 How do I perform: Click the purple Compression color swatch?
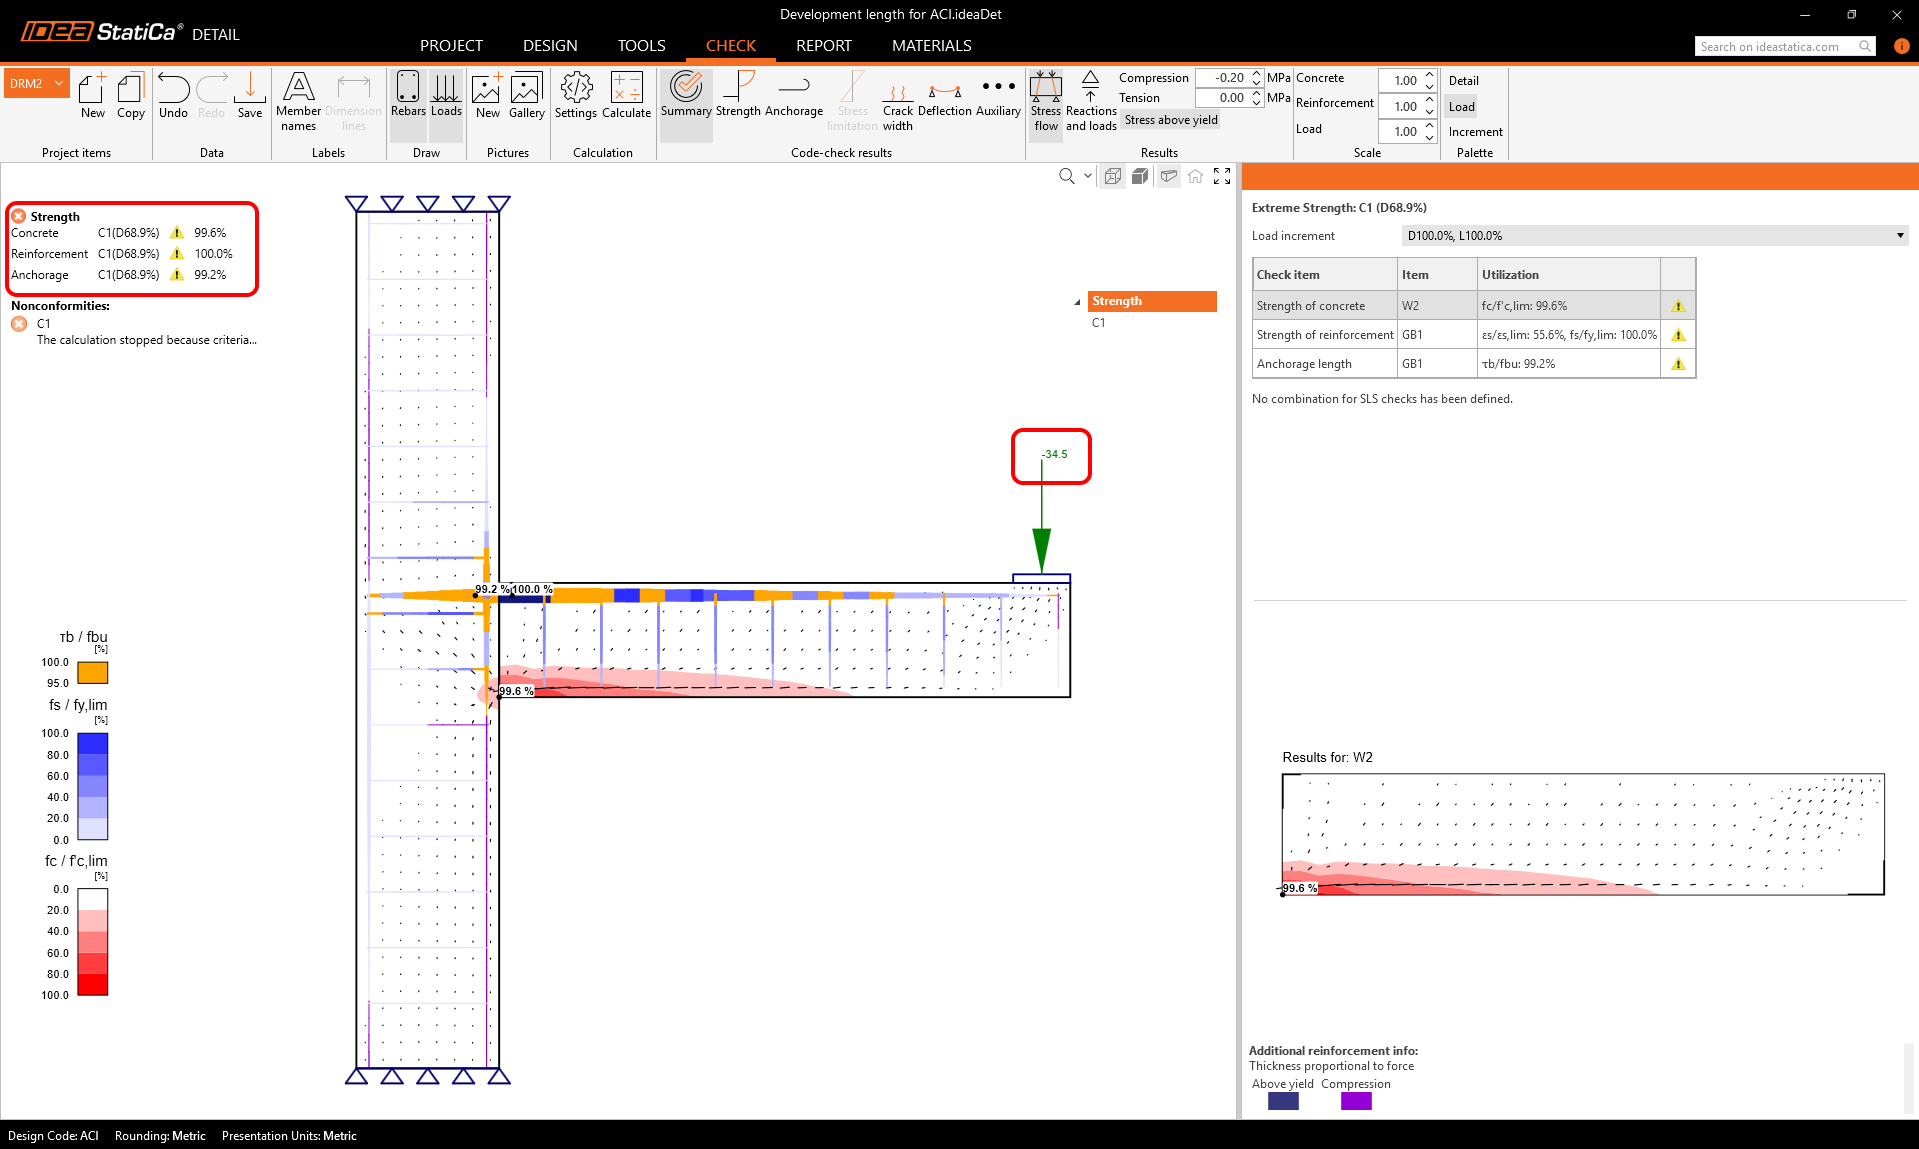[1355, 1101]
